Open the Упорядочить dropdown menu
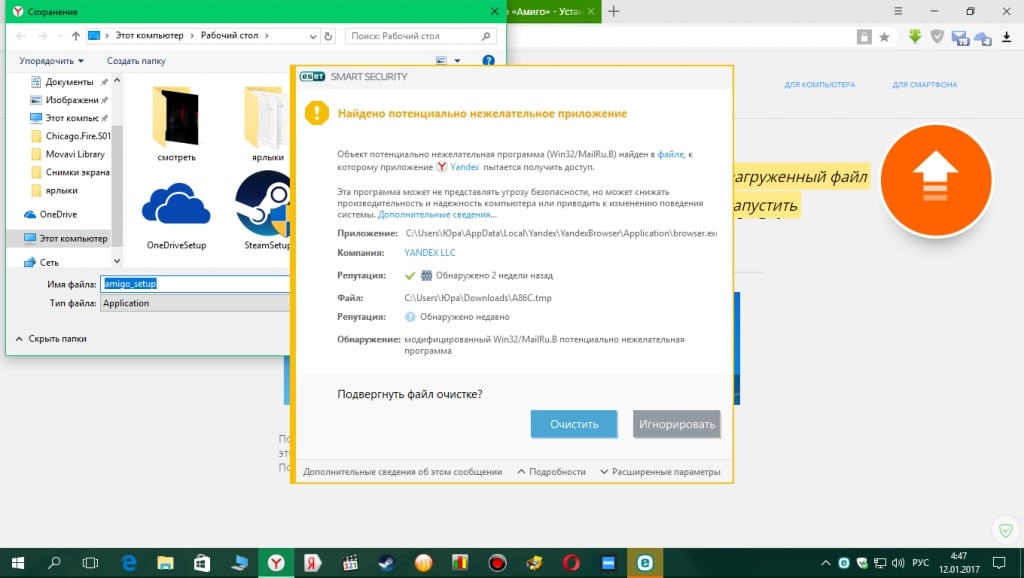 [x=52, y=61]
